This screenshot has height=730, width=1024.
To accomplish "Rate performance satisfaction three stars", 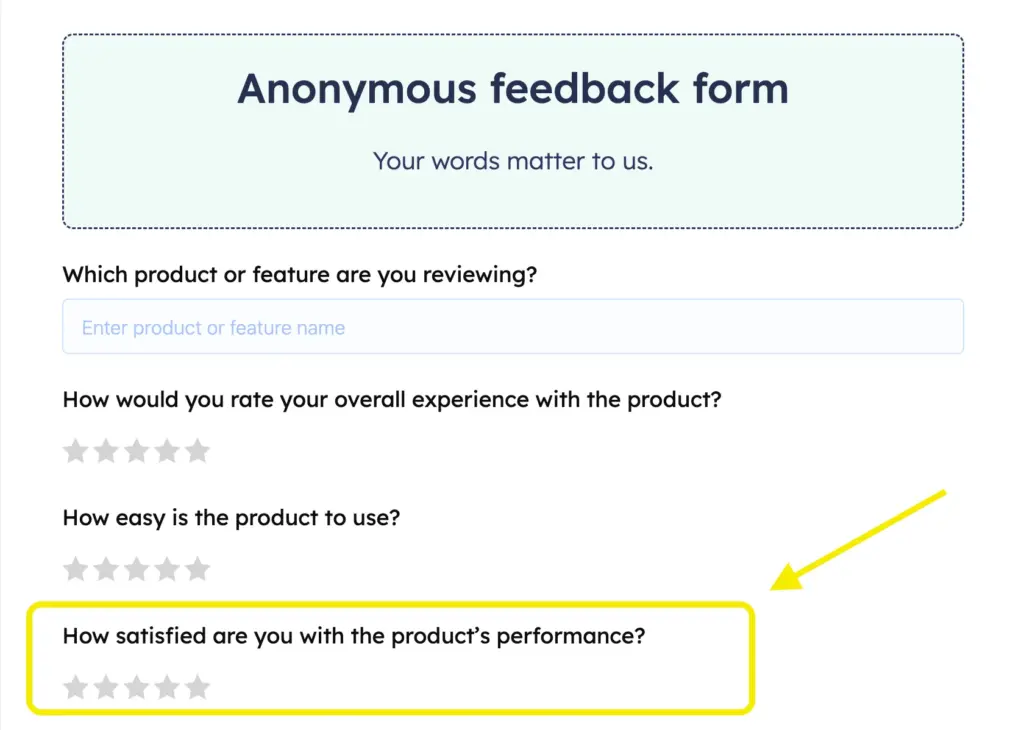I will coord(136,687).
